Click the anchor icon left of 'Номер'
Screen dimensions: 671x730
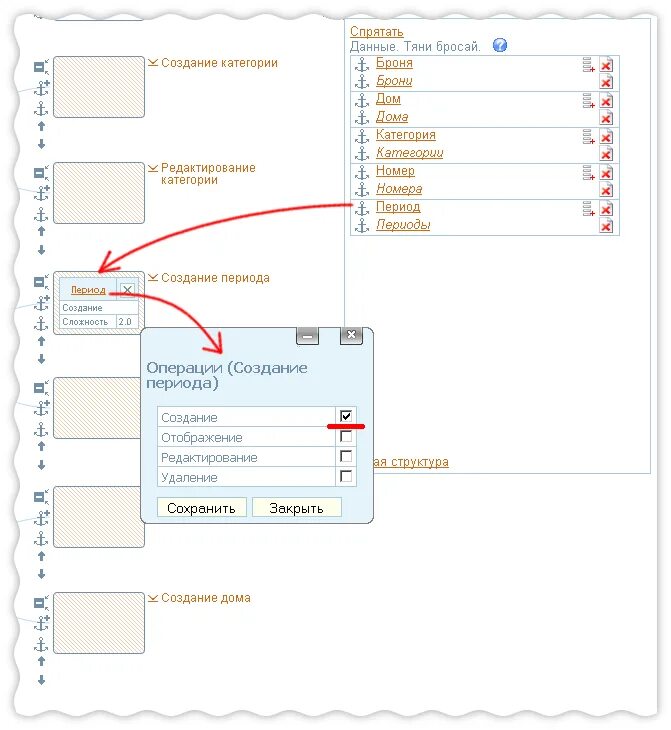(x=362, y=172)
